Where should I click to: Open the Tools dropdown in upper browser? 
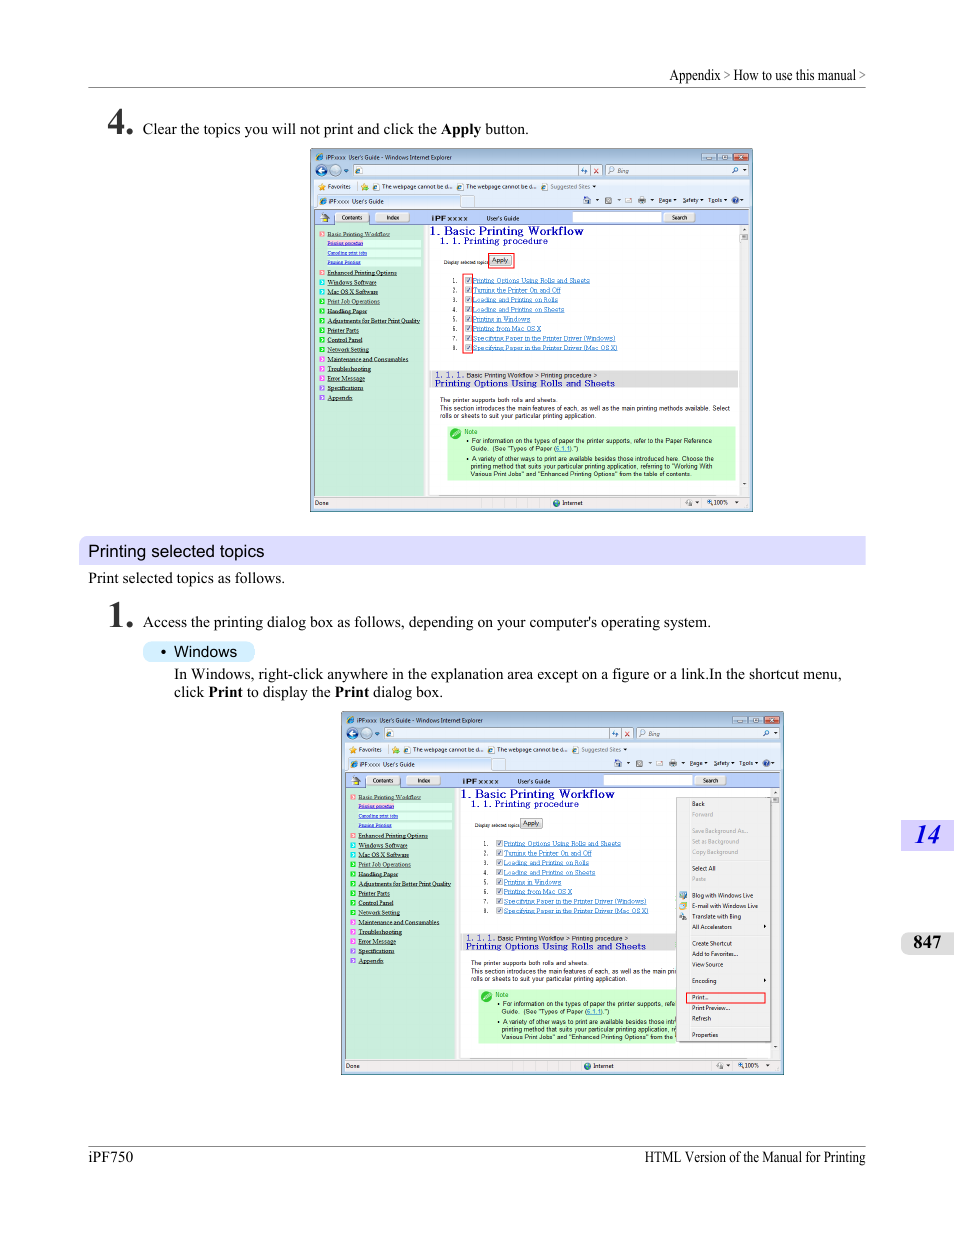717,200
